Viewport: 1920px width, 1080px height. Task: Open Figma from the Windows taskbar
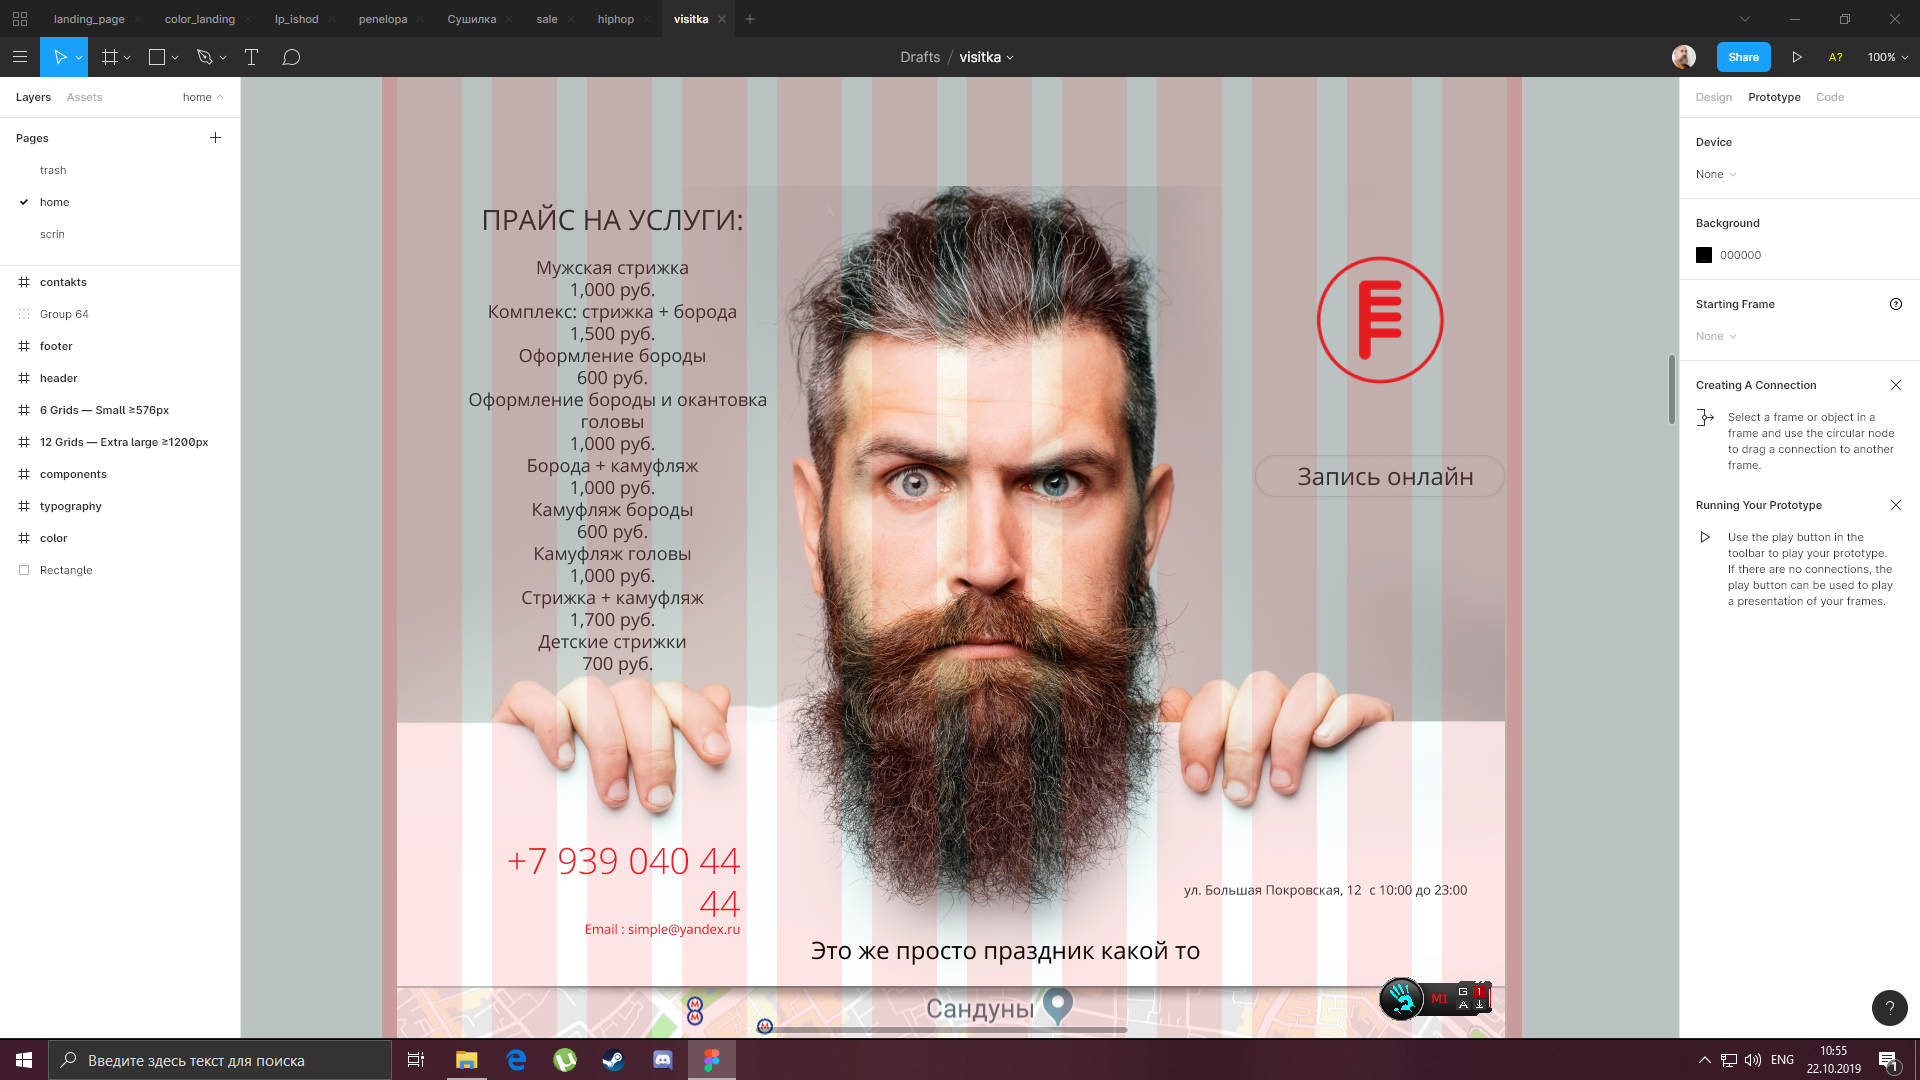click(x=711, y=1060)
